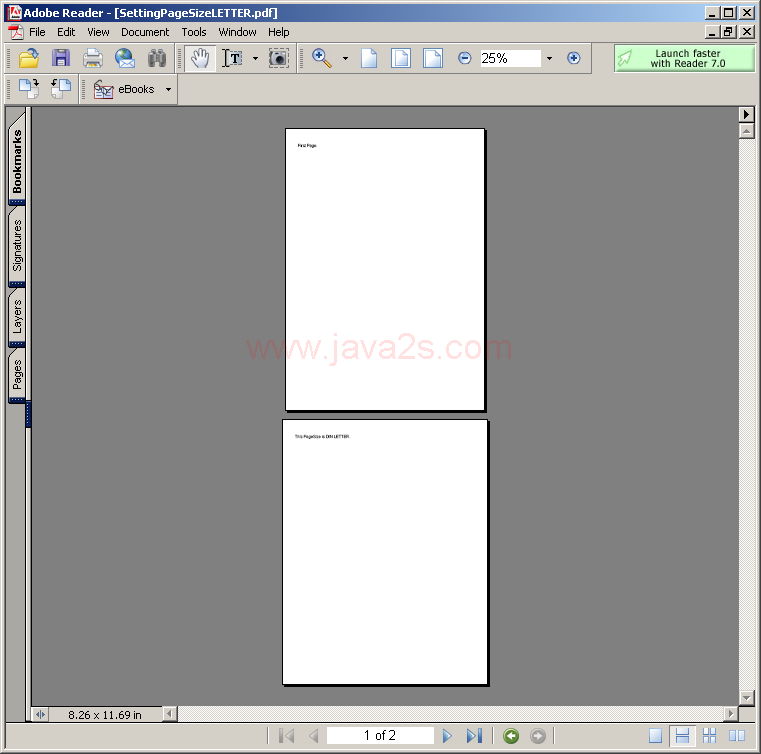Click horizontal scrollbar left arrow
Viewport: 761px width, 754px height.
(x=169, y=713)
